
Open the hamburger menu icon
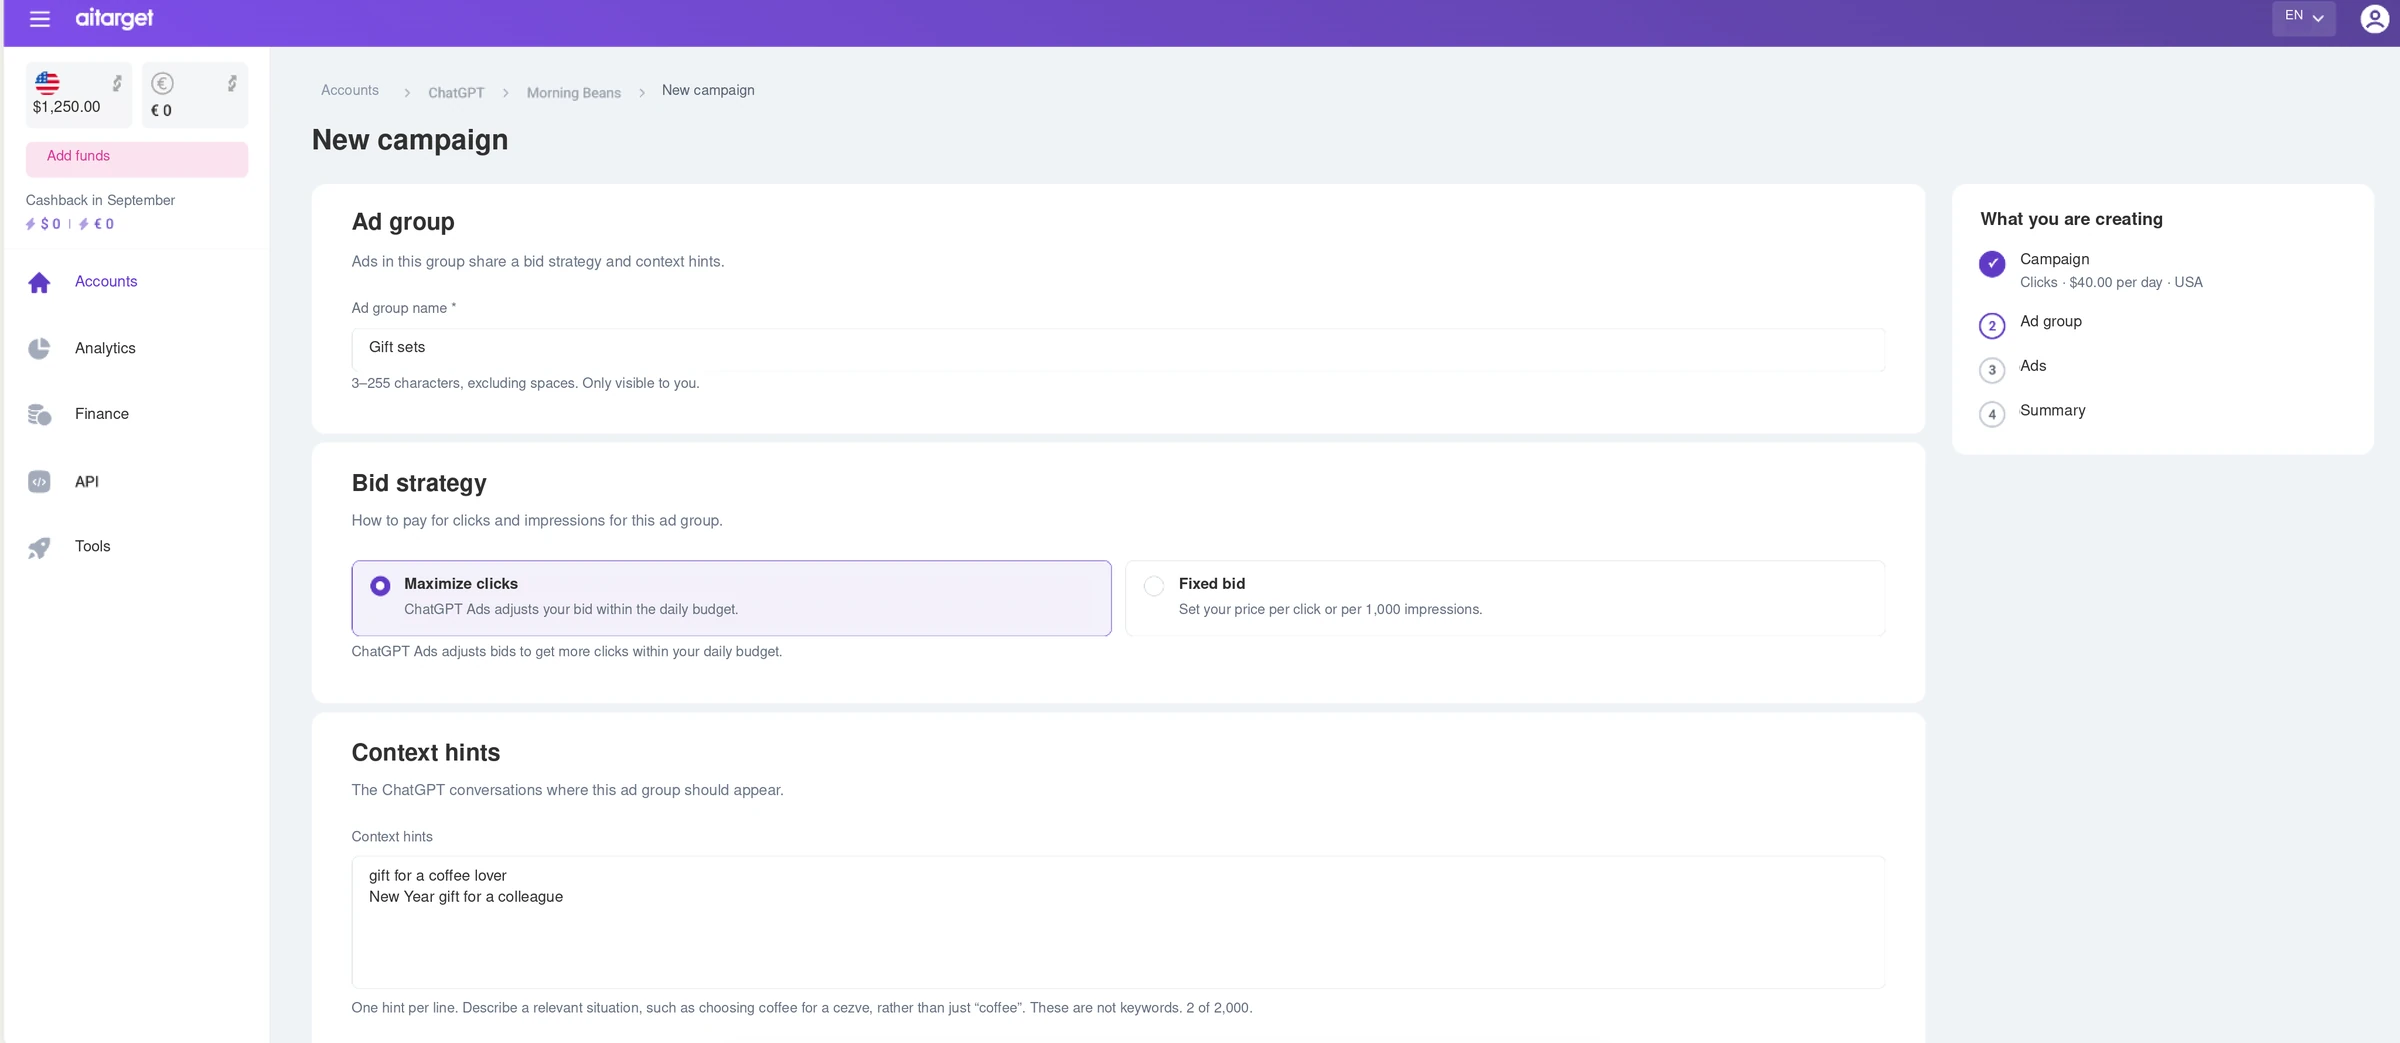[x=40, y=19]
